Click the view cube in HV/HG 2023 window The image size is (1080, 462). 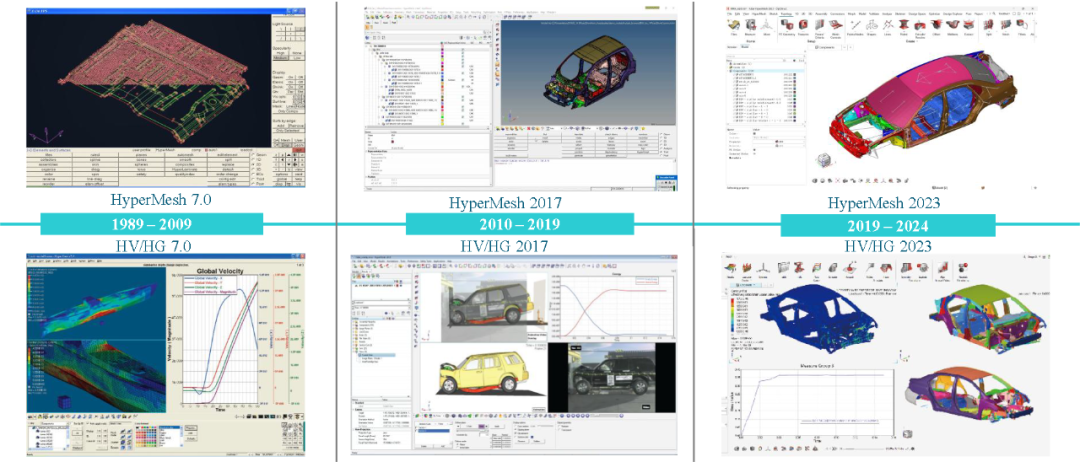click(x=908, y=435)
